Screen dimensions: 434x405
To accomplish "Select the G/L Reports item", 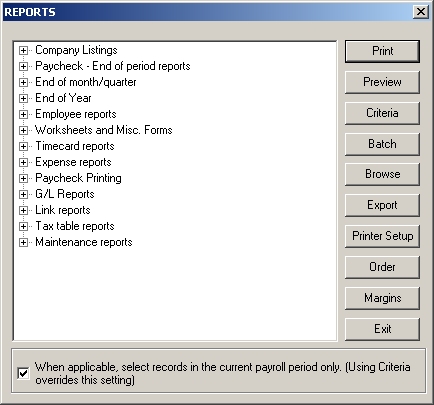I will (x=65, y=194).
